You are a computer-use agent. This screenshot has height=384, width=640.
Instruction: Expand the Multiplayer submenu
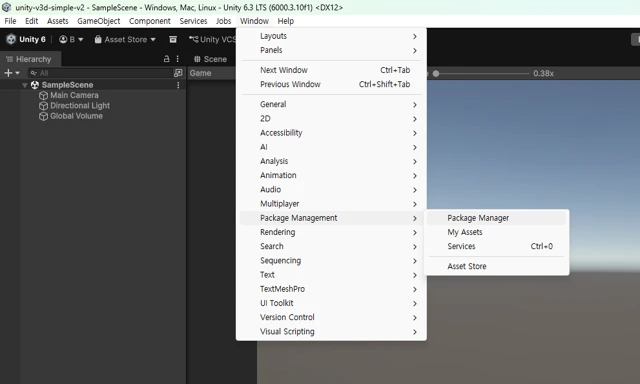click(x=331, y=204)
